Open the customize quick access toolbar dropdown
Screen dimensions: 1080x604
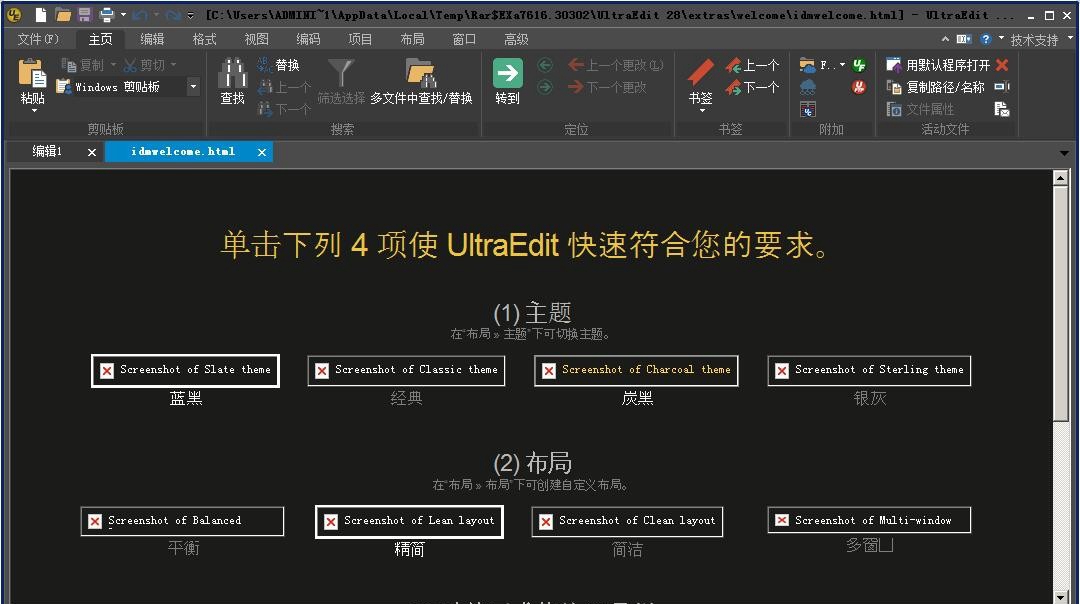(191, 14)
